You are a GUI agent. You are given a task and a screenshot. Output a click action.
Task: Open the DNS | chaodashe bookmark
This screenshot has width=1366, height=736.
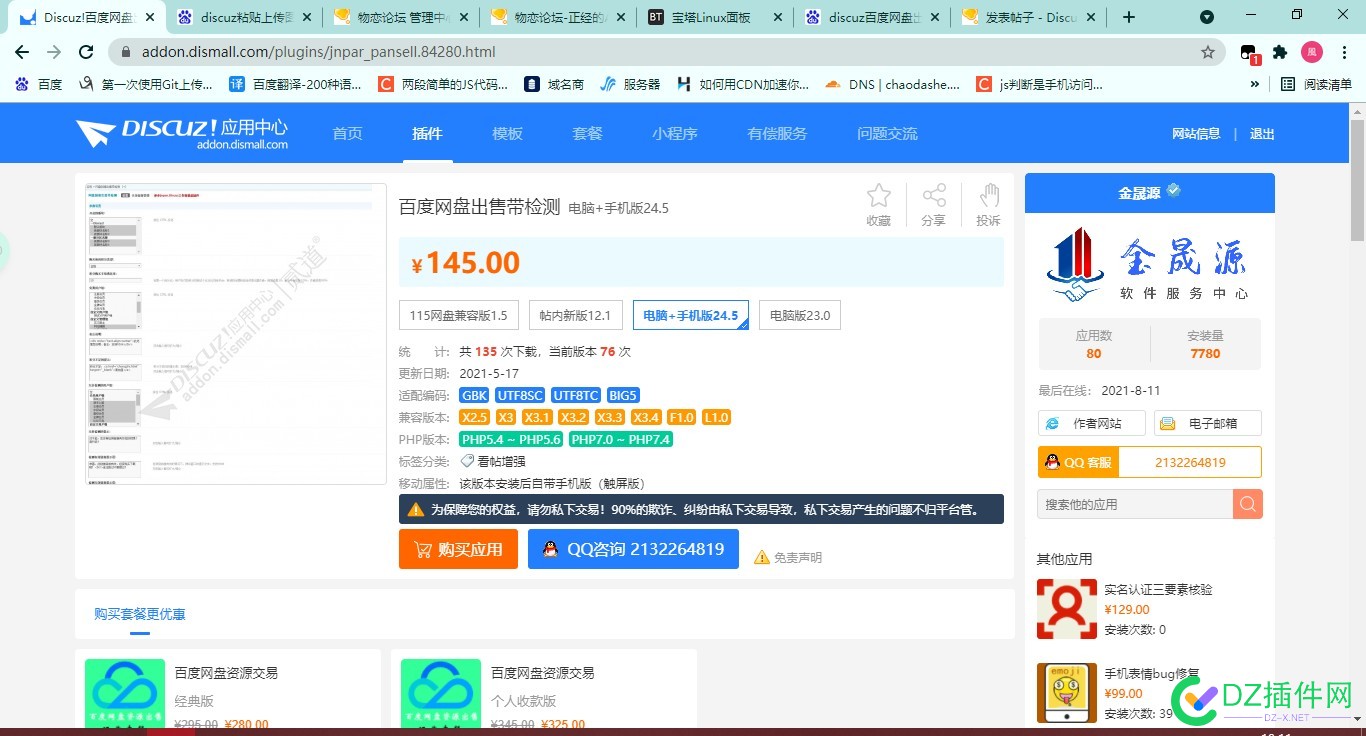pyautogui.click(x=892, y=85)
